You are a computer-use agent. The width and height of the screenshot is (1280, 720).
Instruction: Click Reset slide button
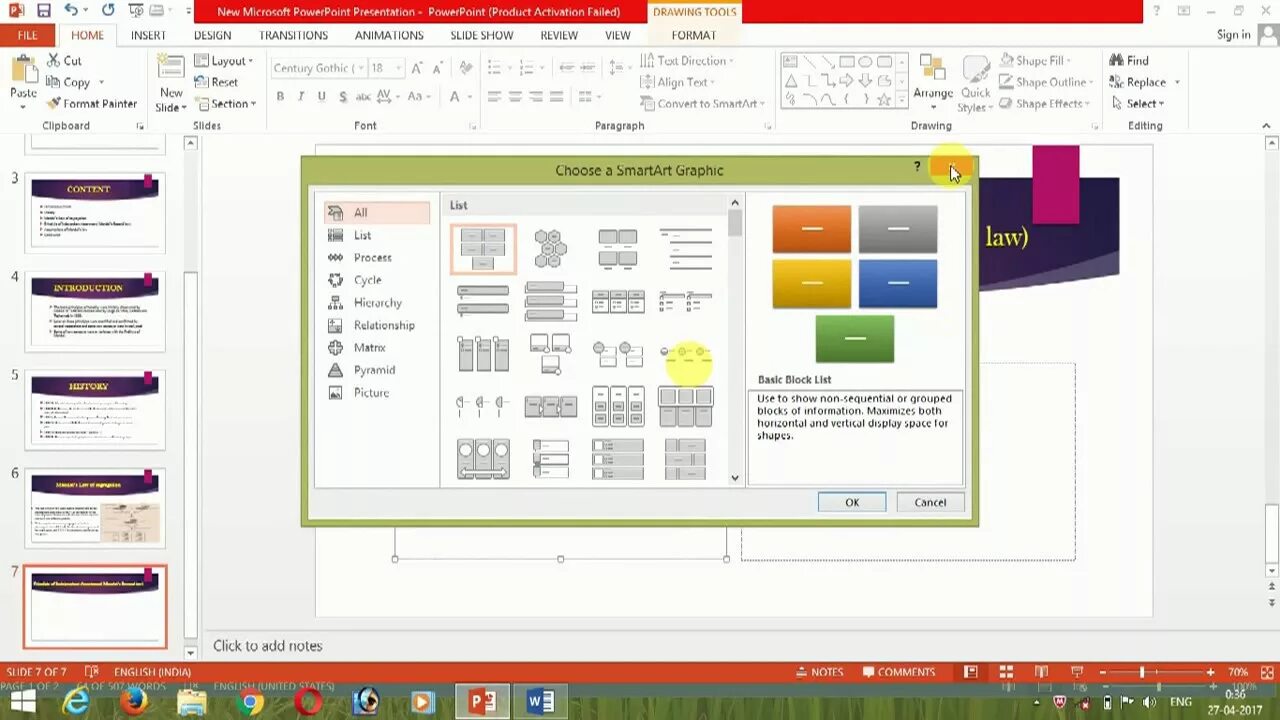(217, 82)
